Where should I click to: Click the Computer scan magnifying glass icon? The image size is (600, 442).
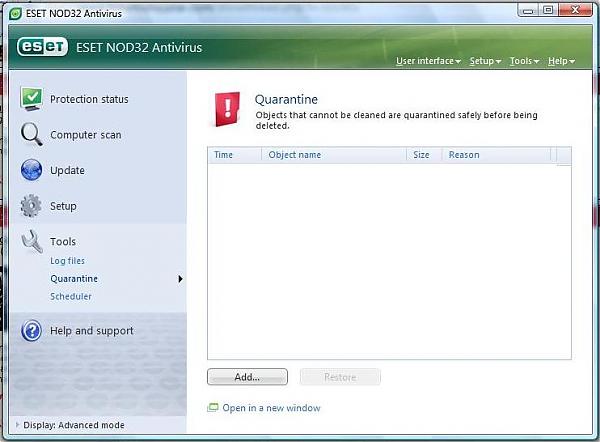click(31, 134)
